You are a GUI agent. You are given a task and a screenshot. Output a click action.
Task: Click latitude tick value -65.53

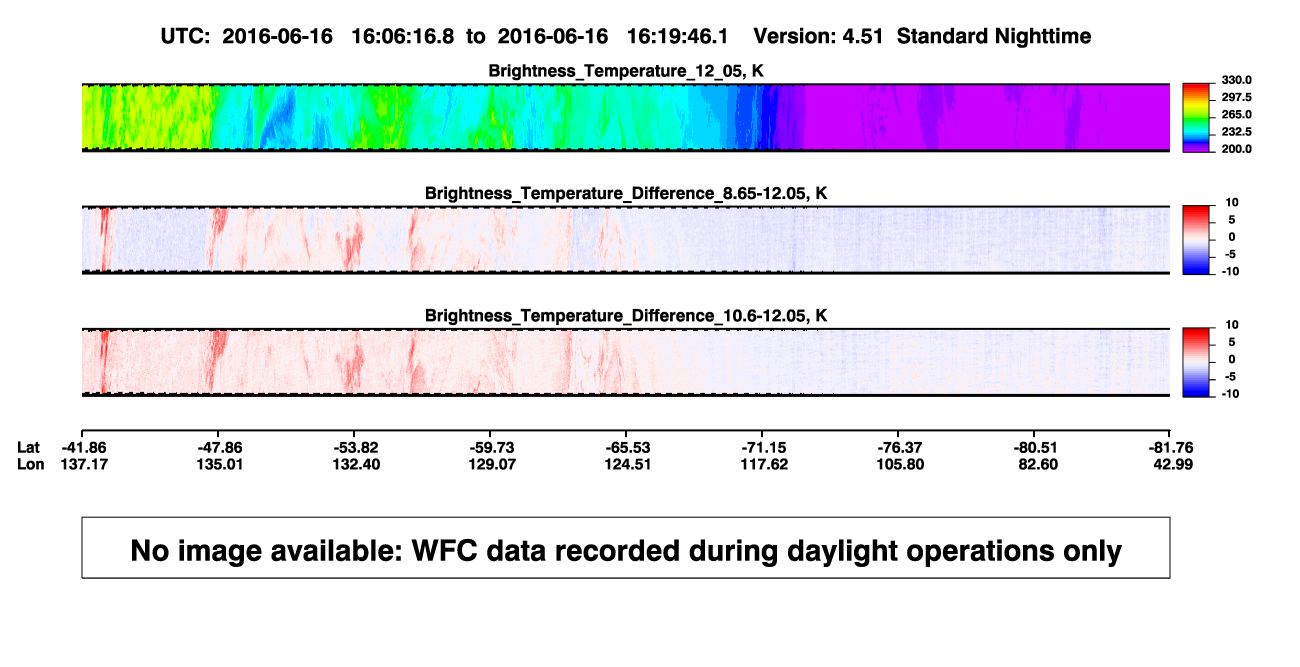coord(626,447)
